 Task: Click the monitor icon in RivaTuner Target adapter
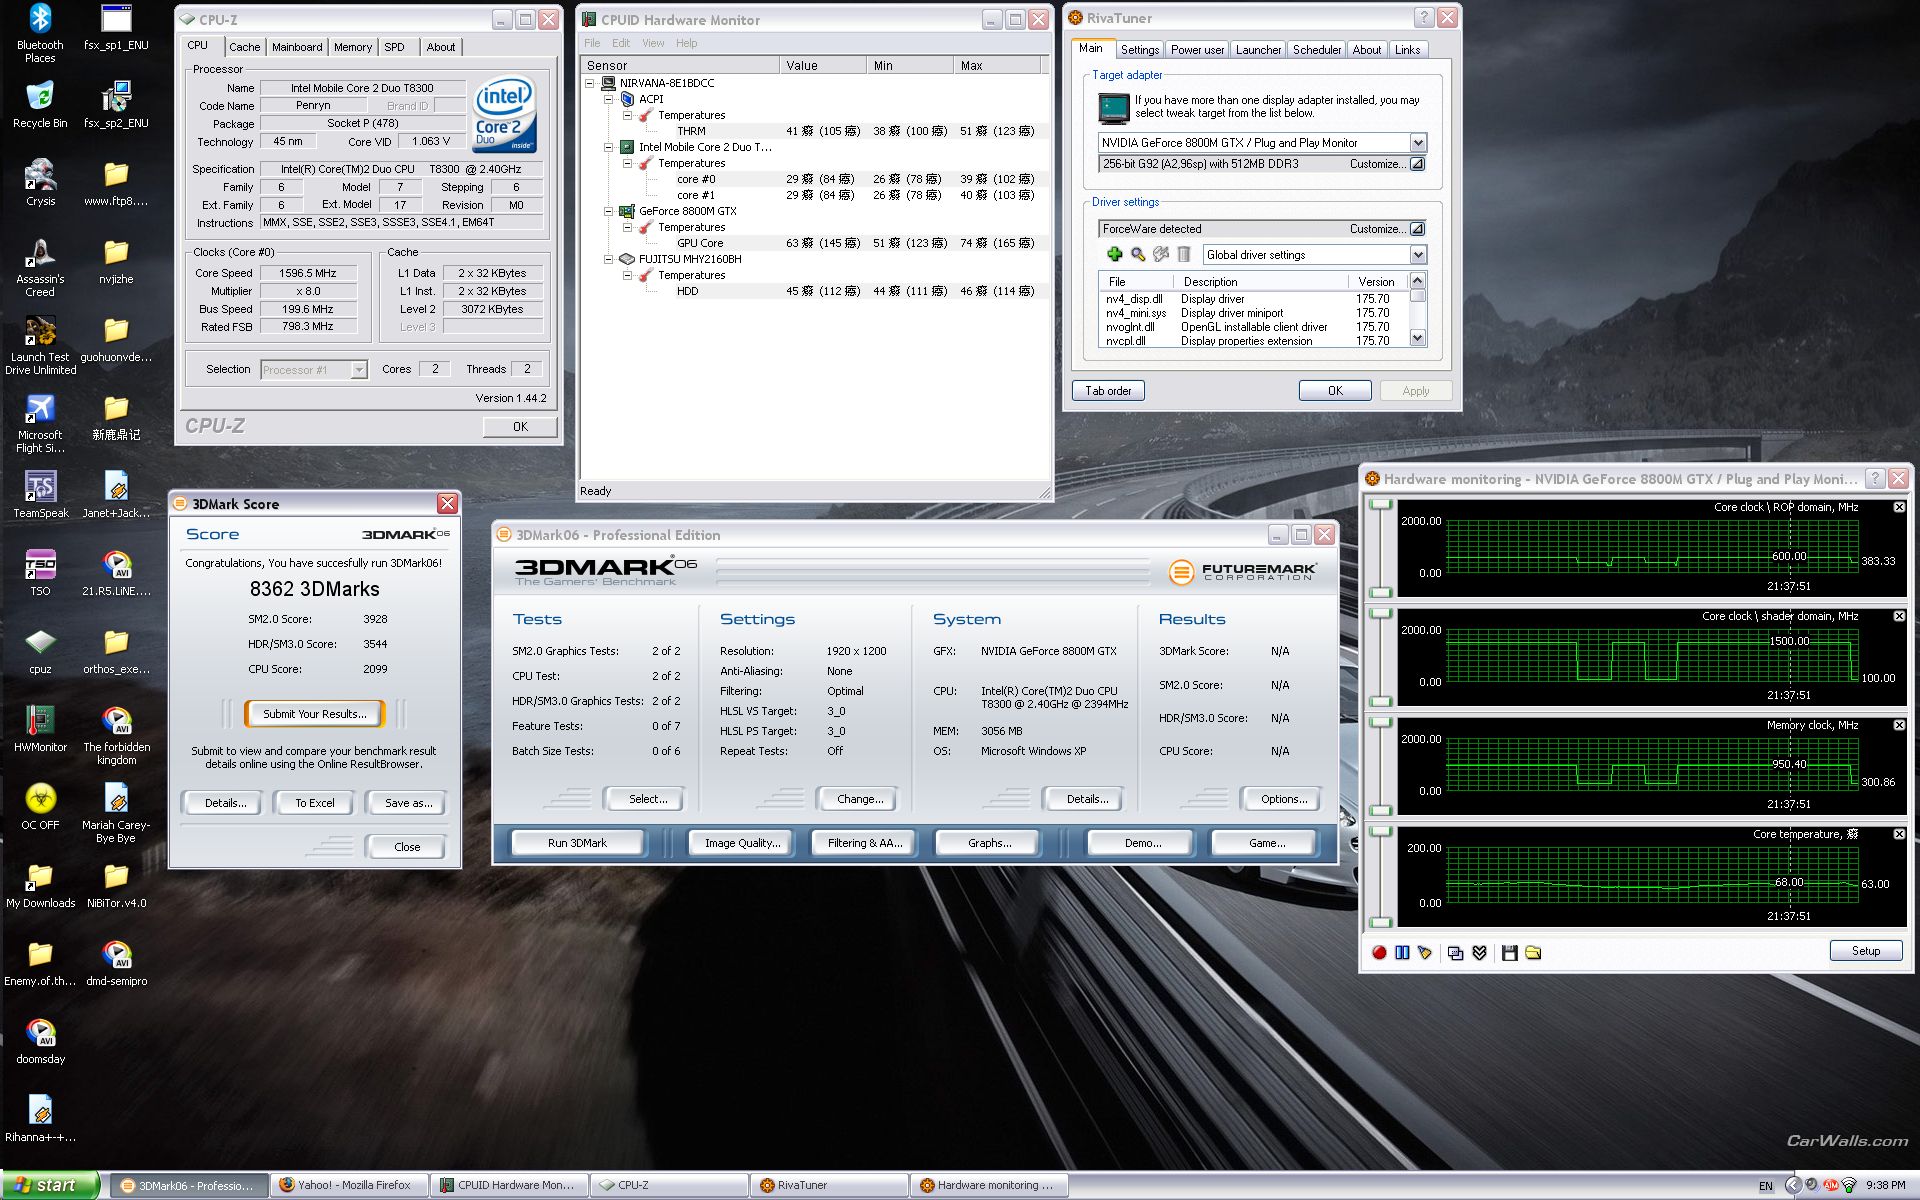coord(1113,107)
